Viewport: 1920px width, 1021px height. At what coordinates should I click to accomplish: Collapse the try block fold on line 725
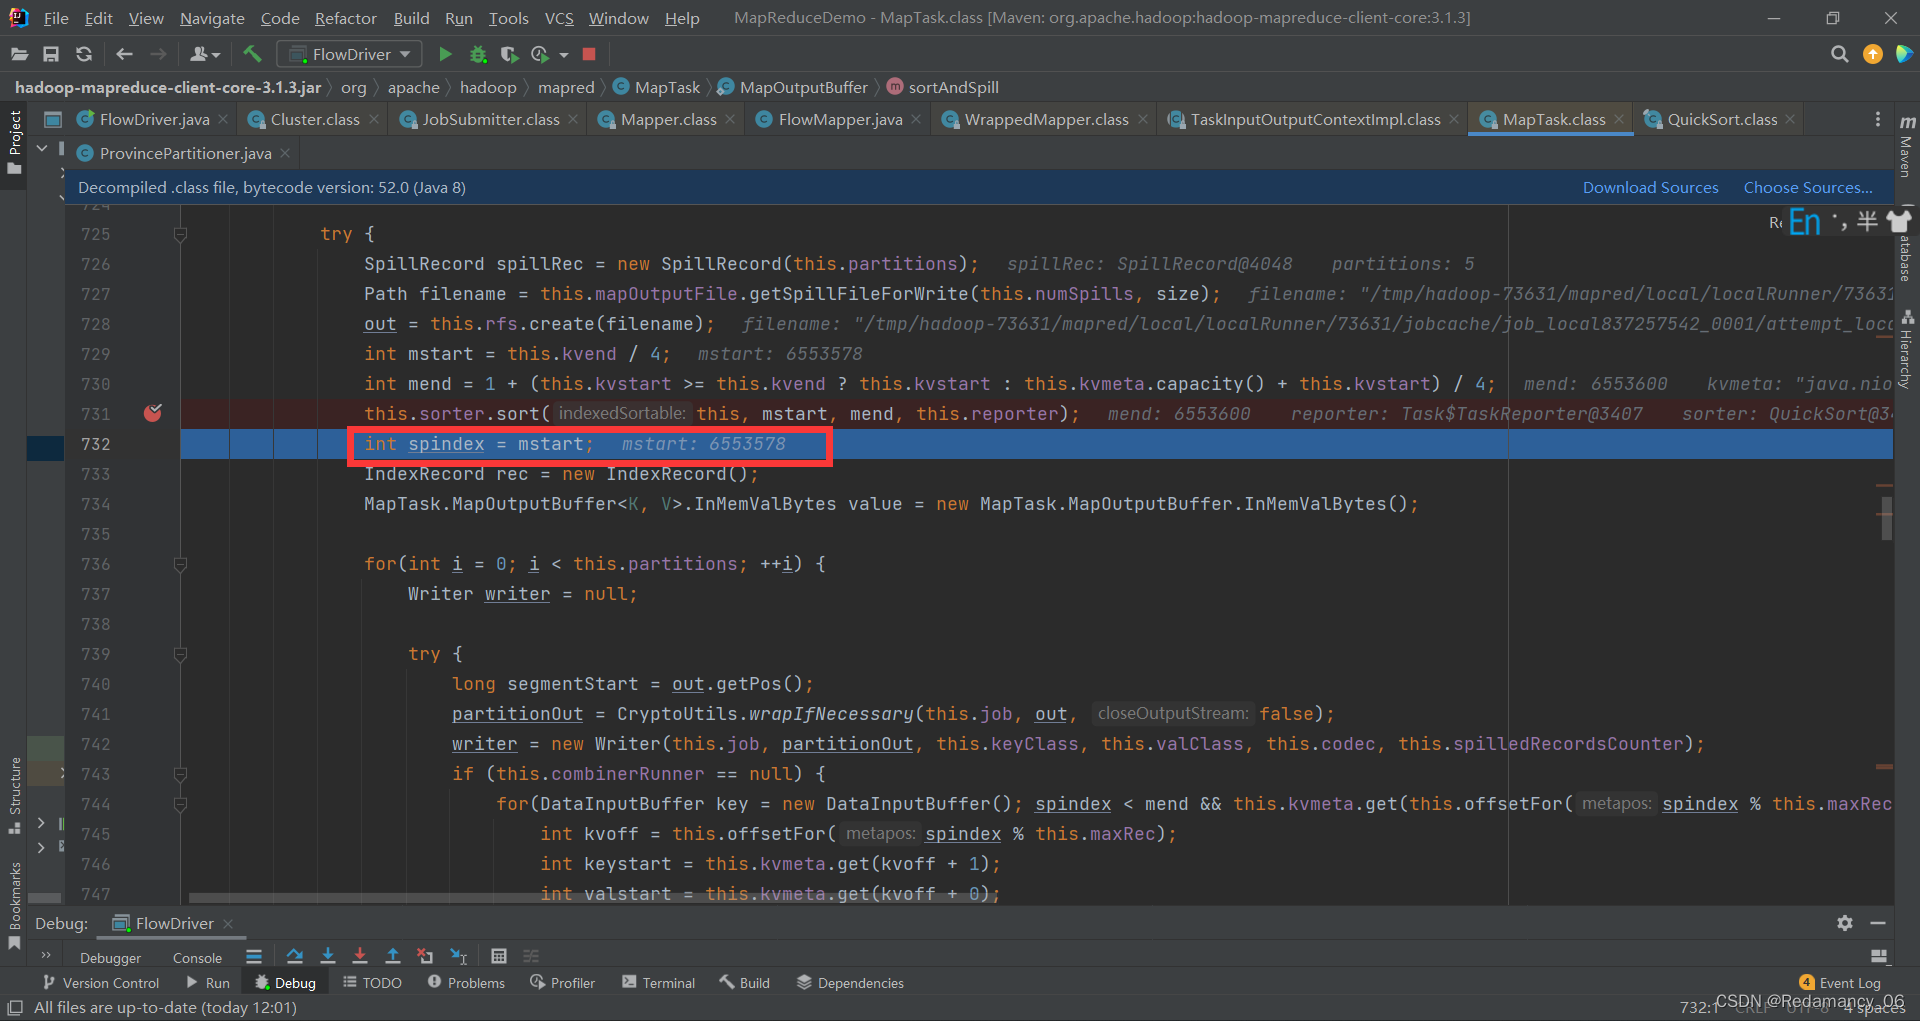(181, 234)
